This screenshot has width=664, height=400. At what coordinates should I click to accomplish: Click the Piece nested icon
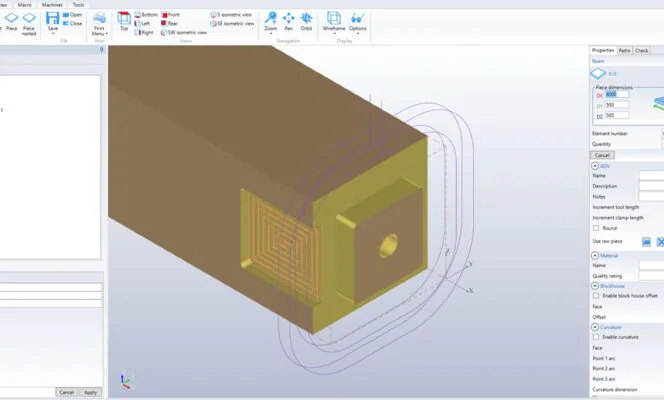[29, 21]
